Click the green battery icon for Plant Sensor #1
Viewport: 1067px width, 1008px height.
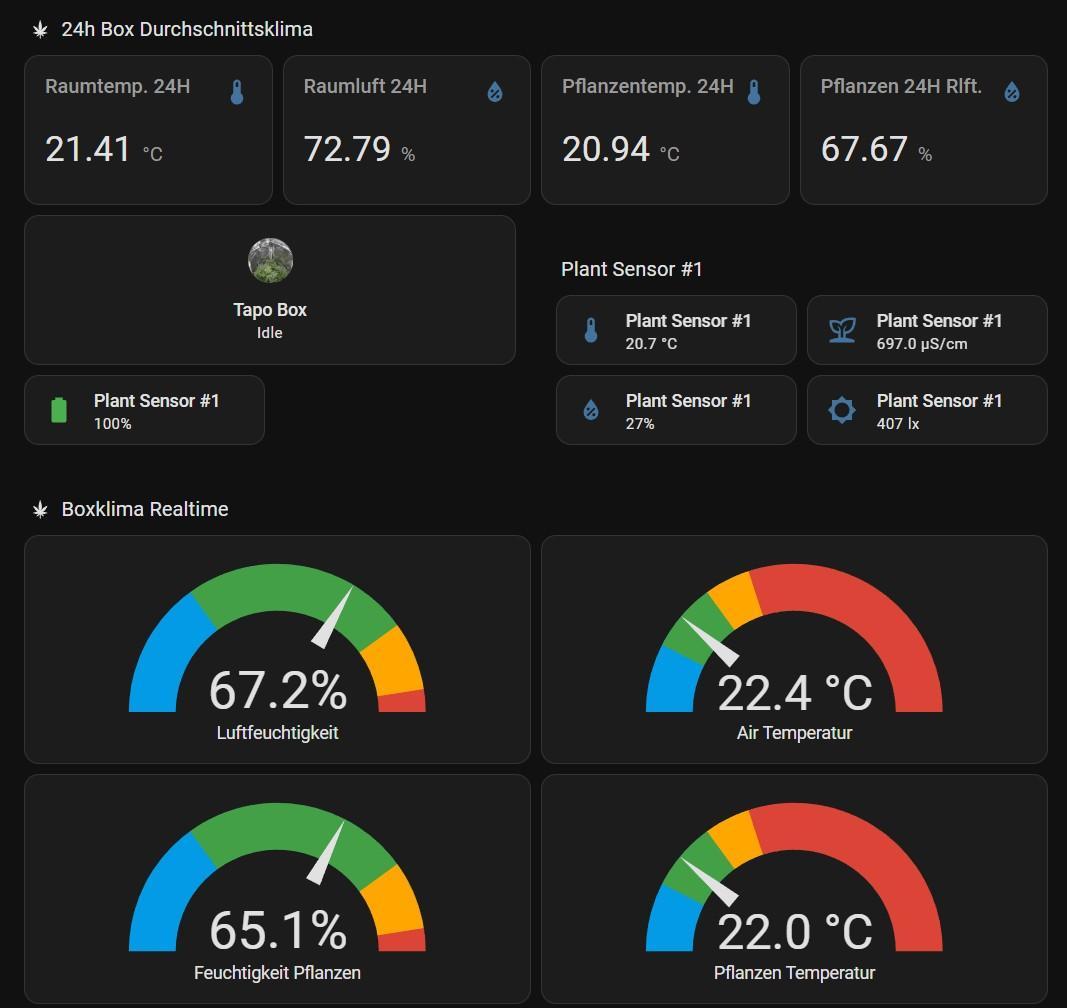59,410
